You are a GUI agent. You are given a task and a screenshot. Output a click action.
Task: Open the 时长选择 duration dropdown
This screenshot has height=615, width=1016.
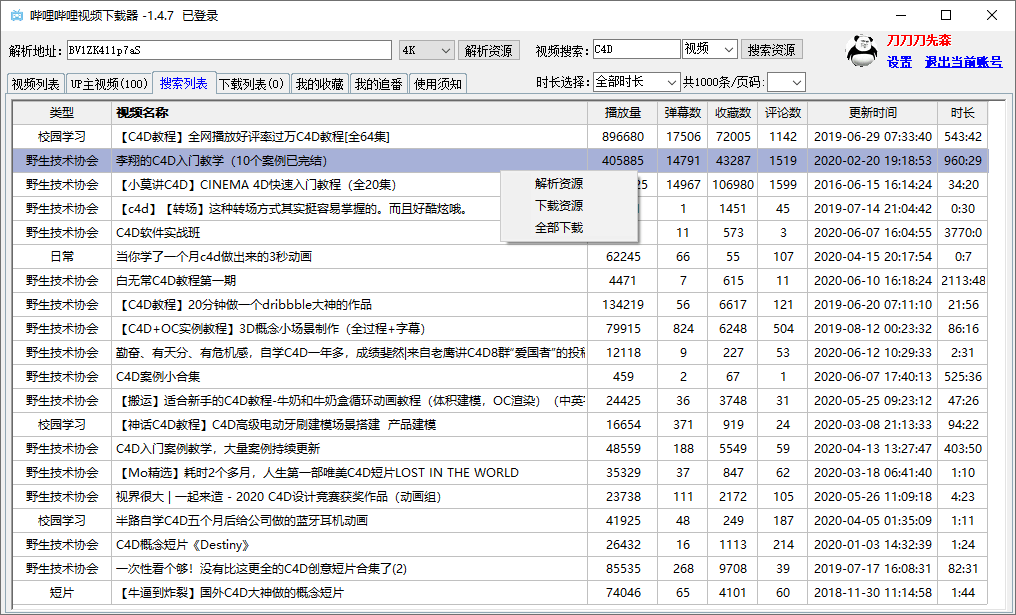coord(635,82)
